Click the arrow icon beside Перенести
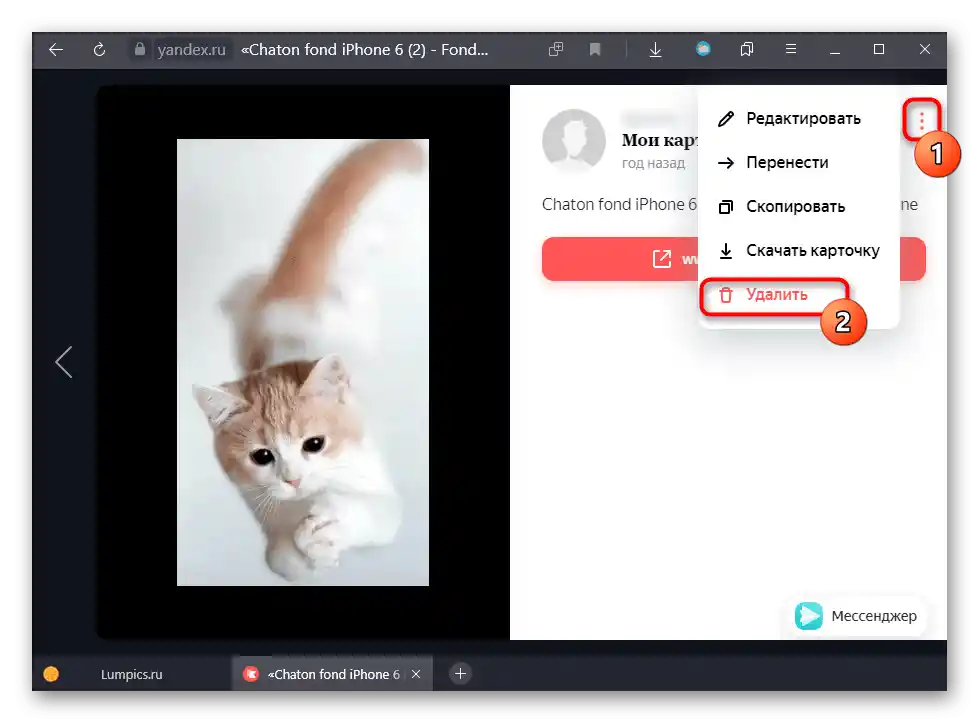Screen dimensions: 979x723 point(726,163)
